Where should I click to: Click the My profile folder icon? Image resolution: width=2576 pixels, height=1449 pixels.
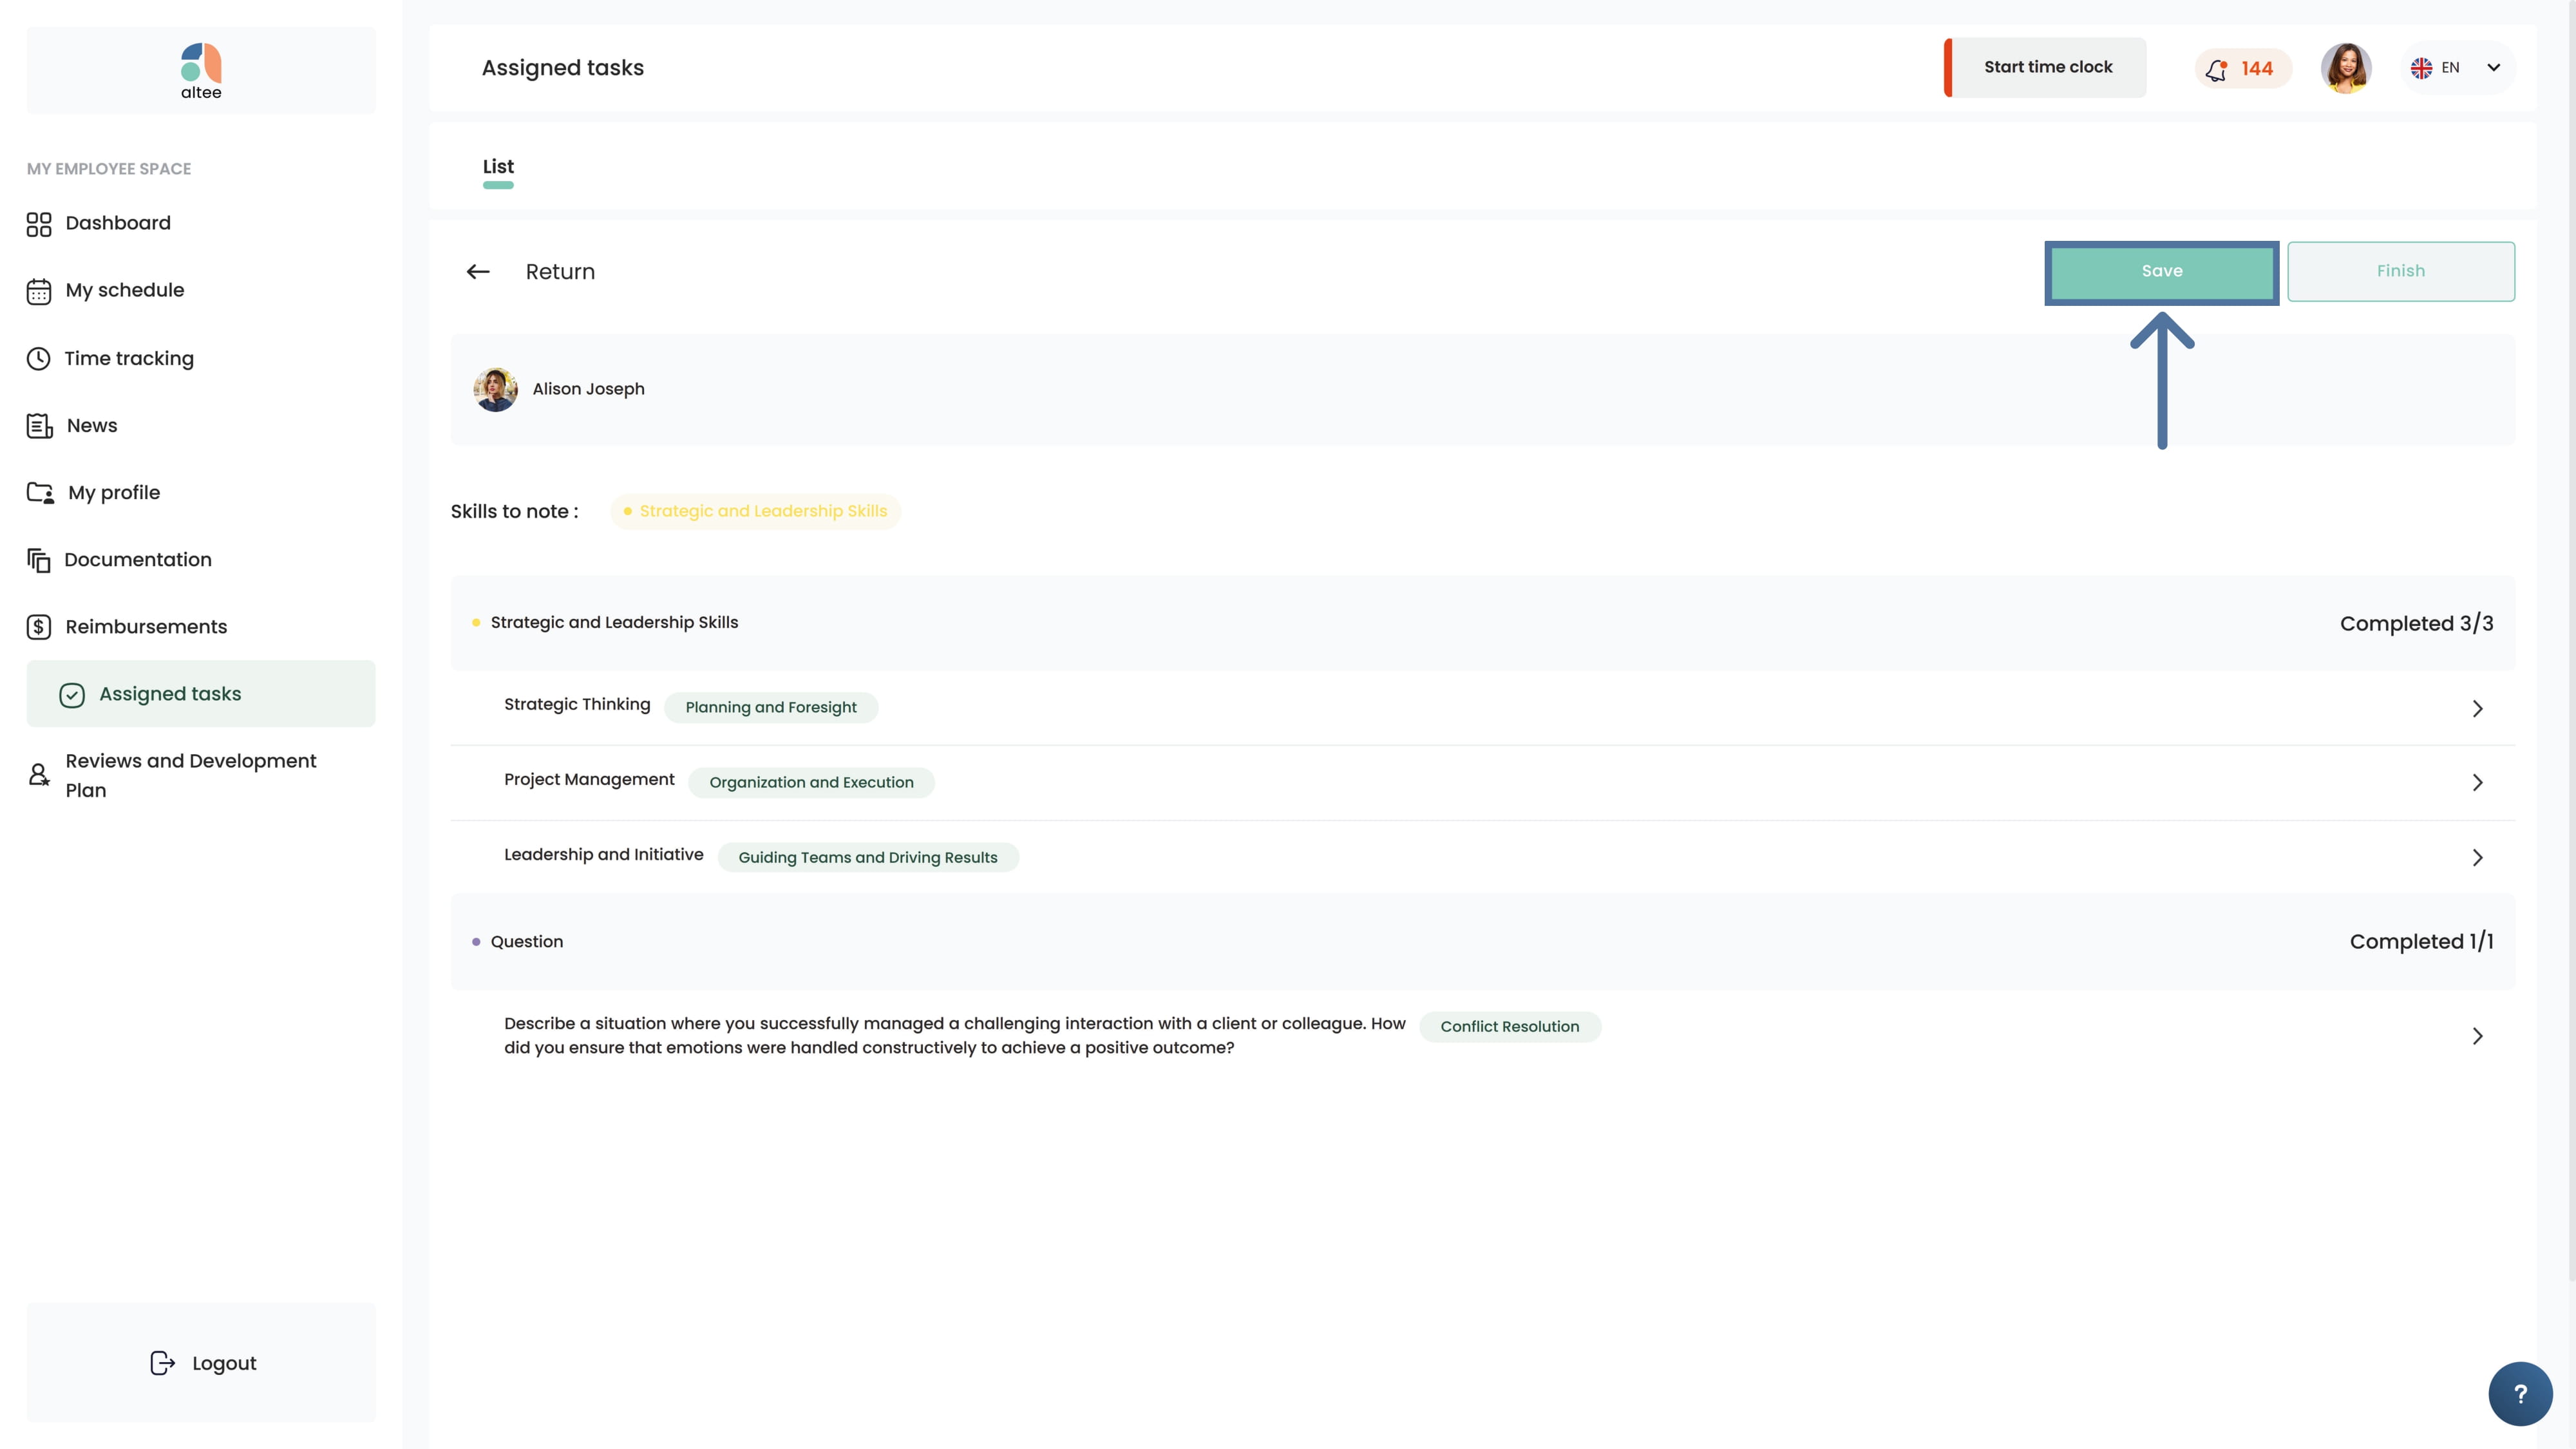tap(40, 493)
